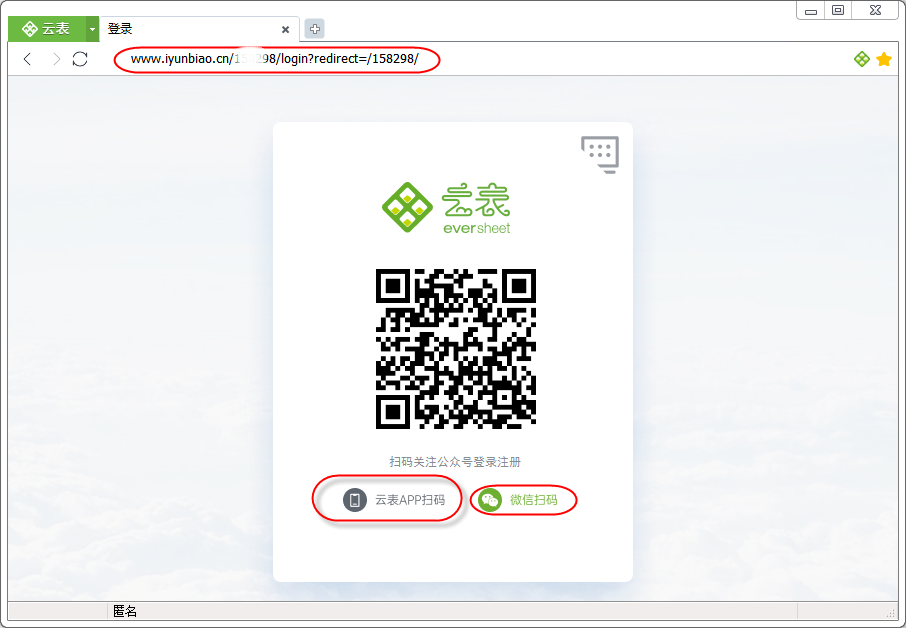Click the login QR code image
906x628 pixels.
(455, 348)
